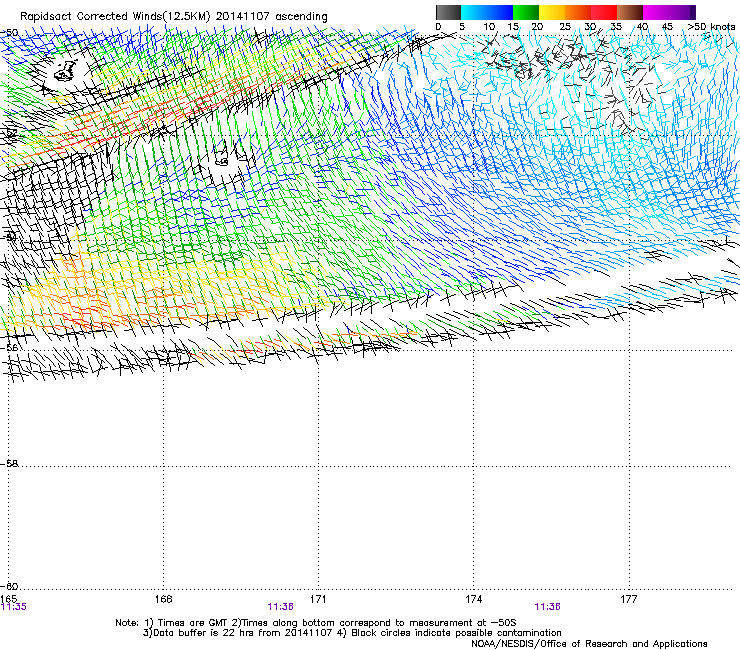Click the gray 0-5 knots color band

click(448, 12)
